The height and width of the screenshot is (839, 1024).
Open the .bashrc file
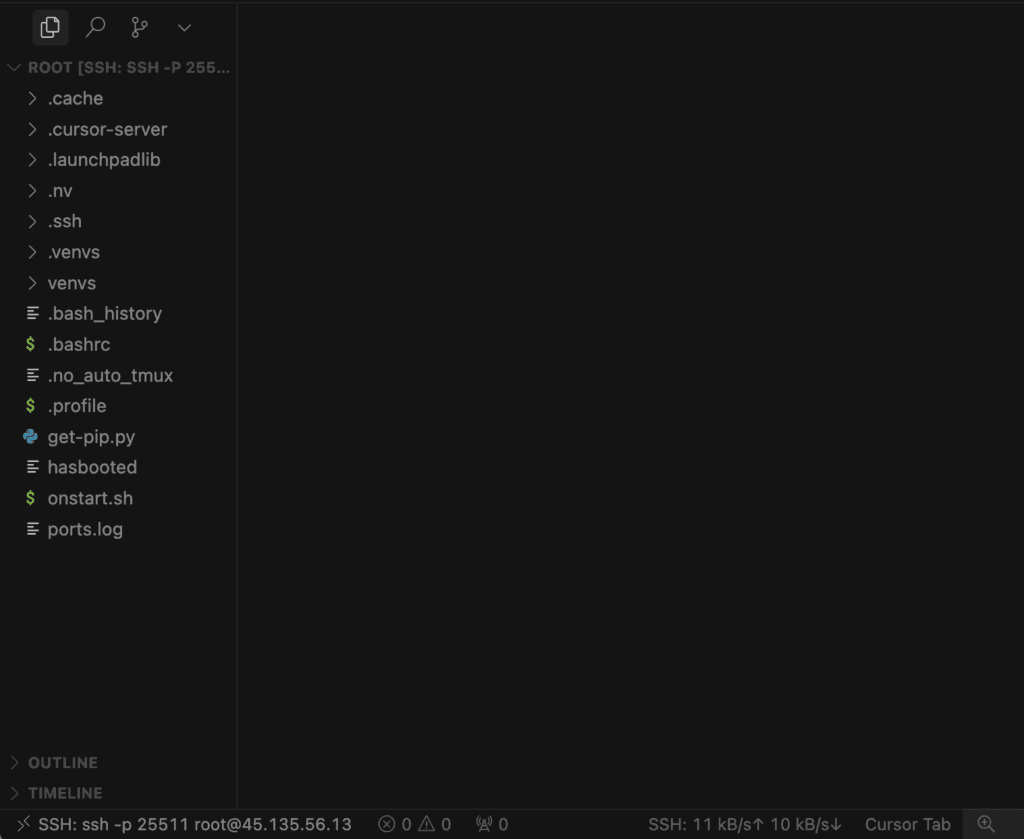(x=79, y=344)
